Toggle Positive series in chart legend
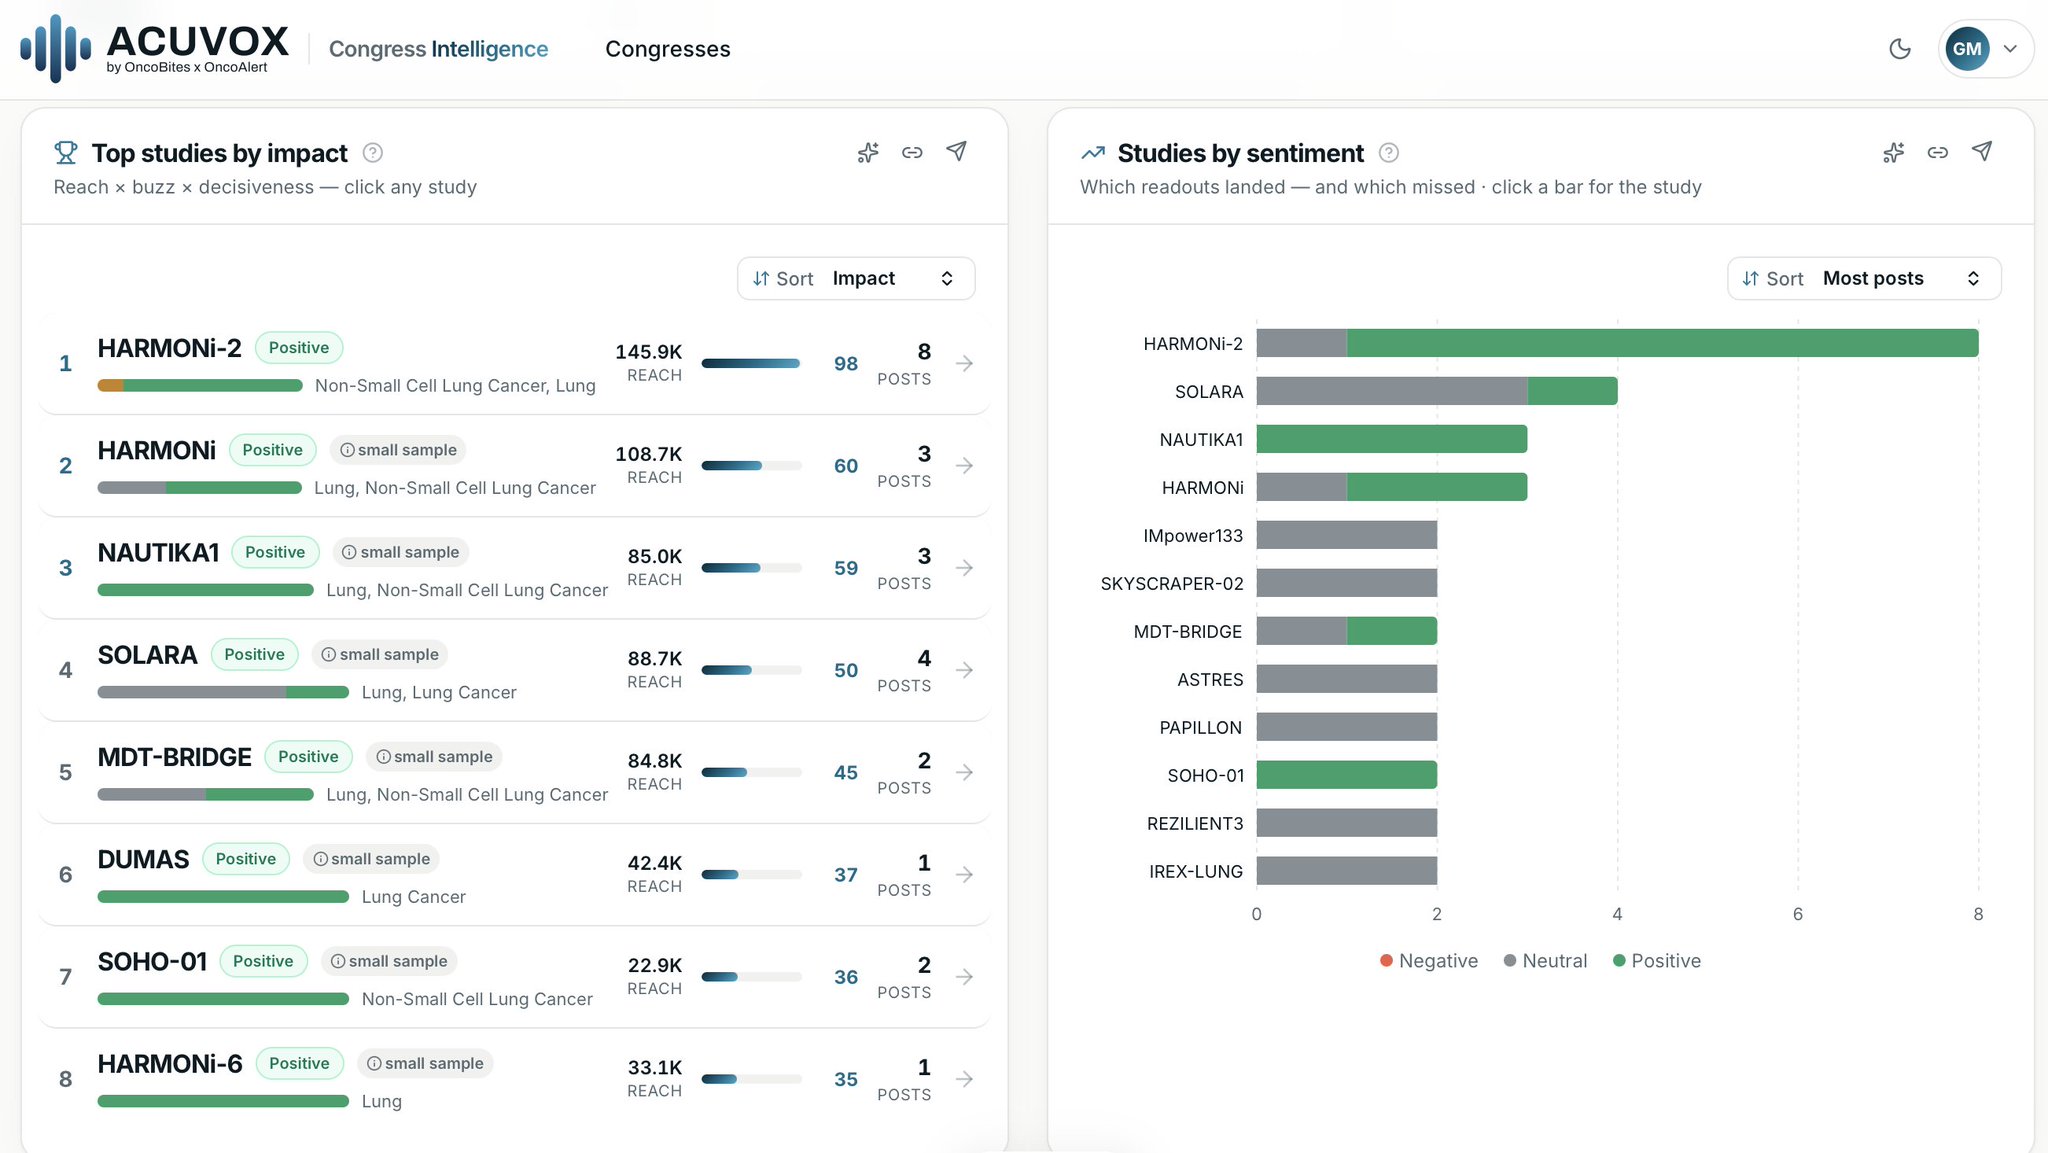 [x=1657, y=961]
